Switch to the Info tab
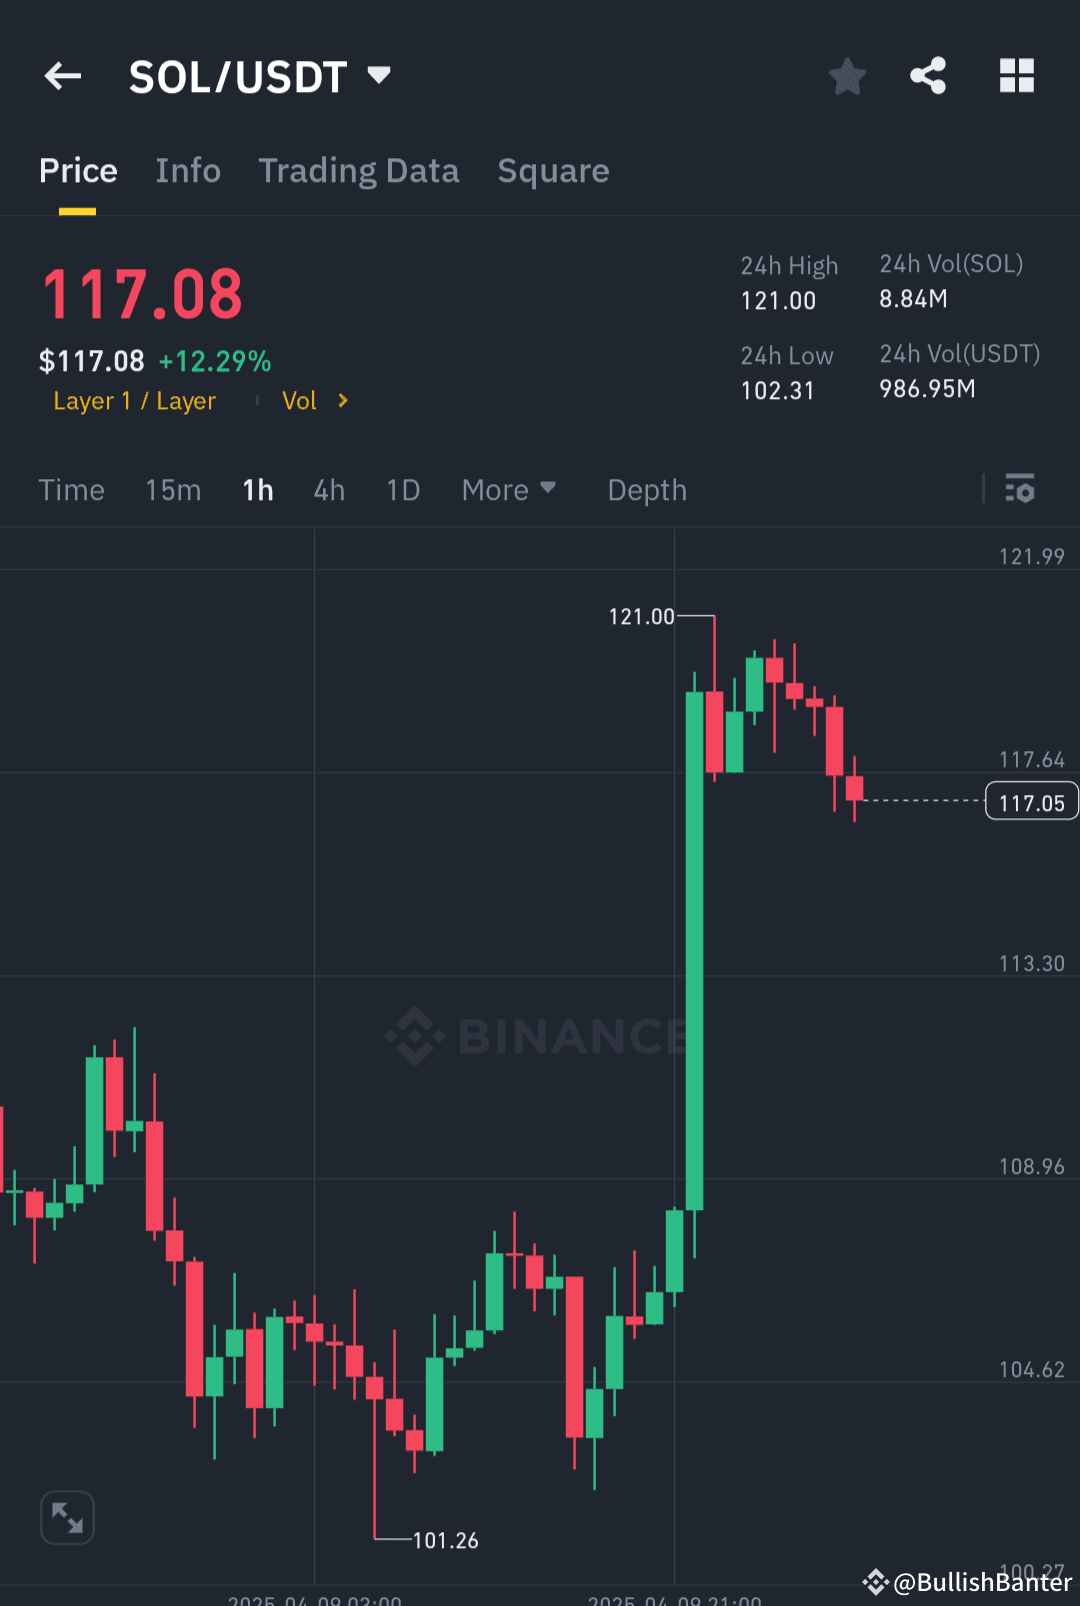 [187, 171]
